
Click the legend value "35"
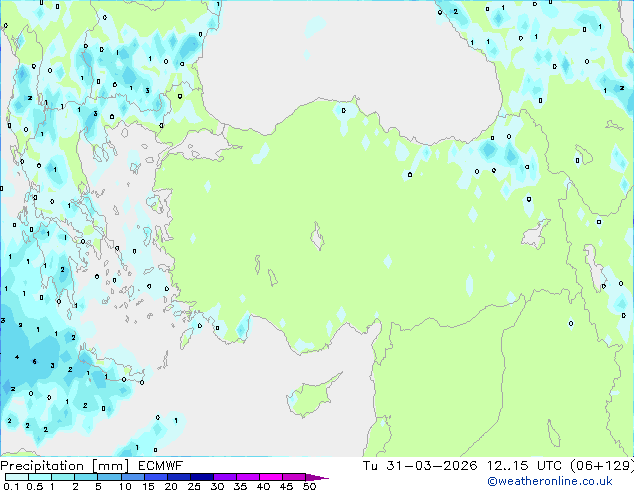tap(240, 486)
